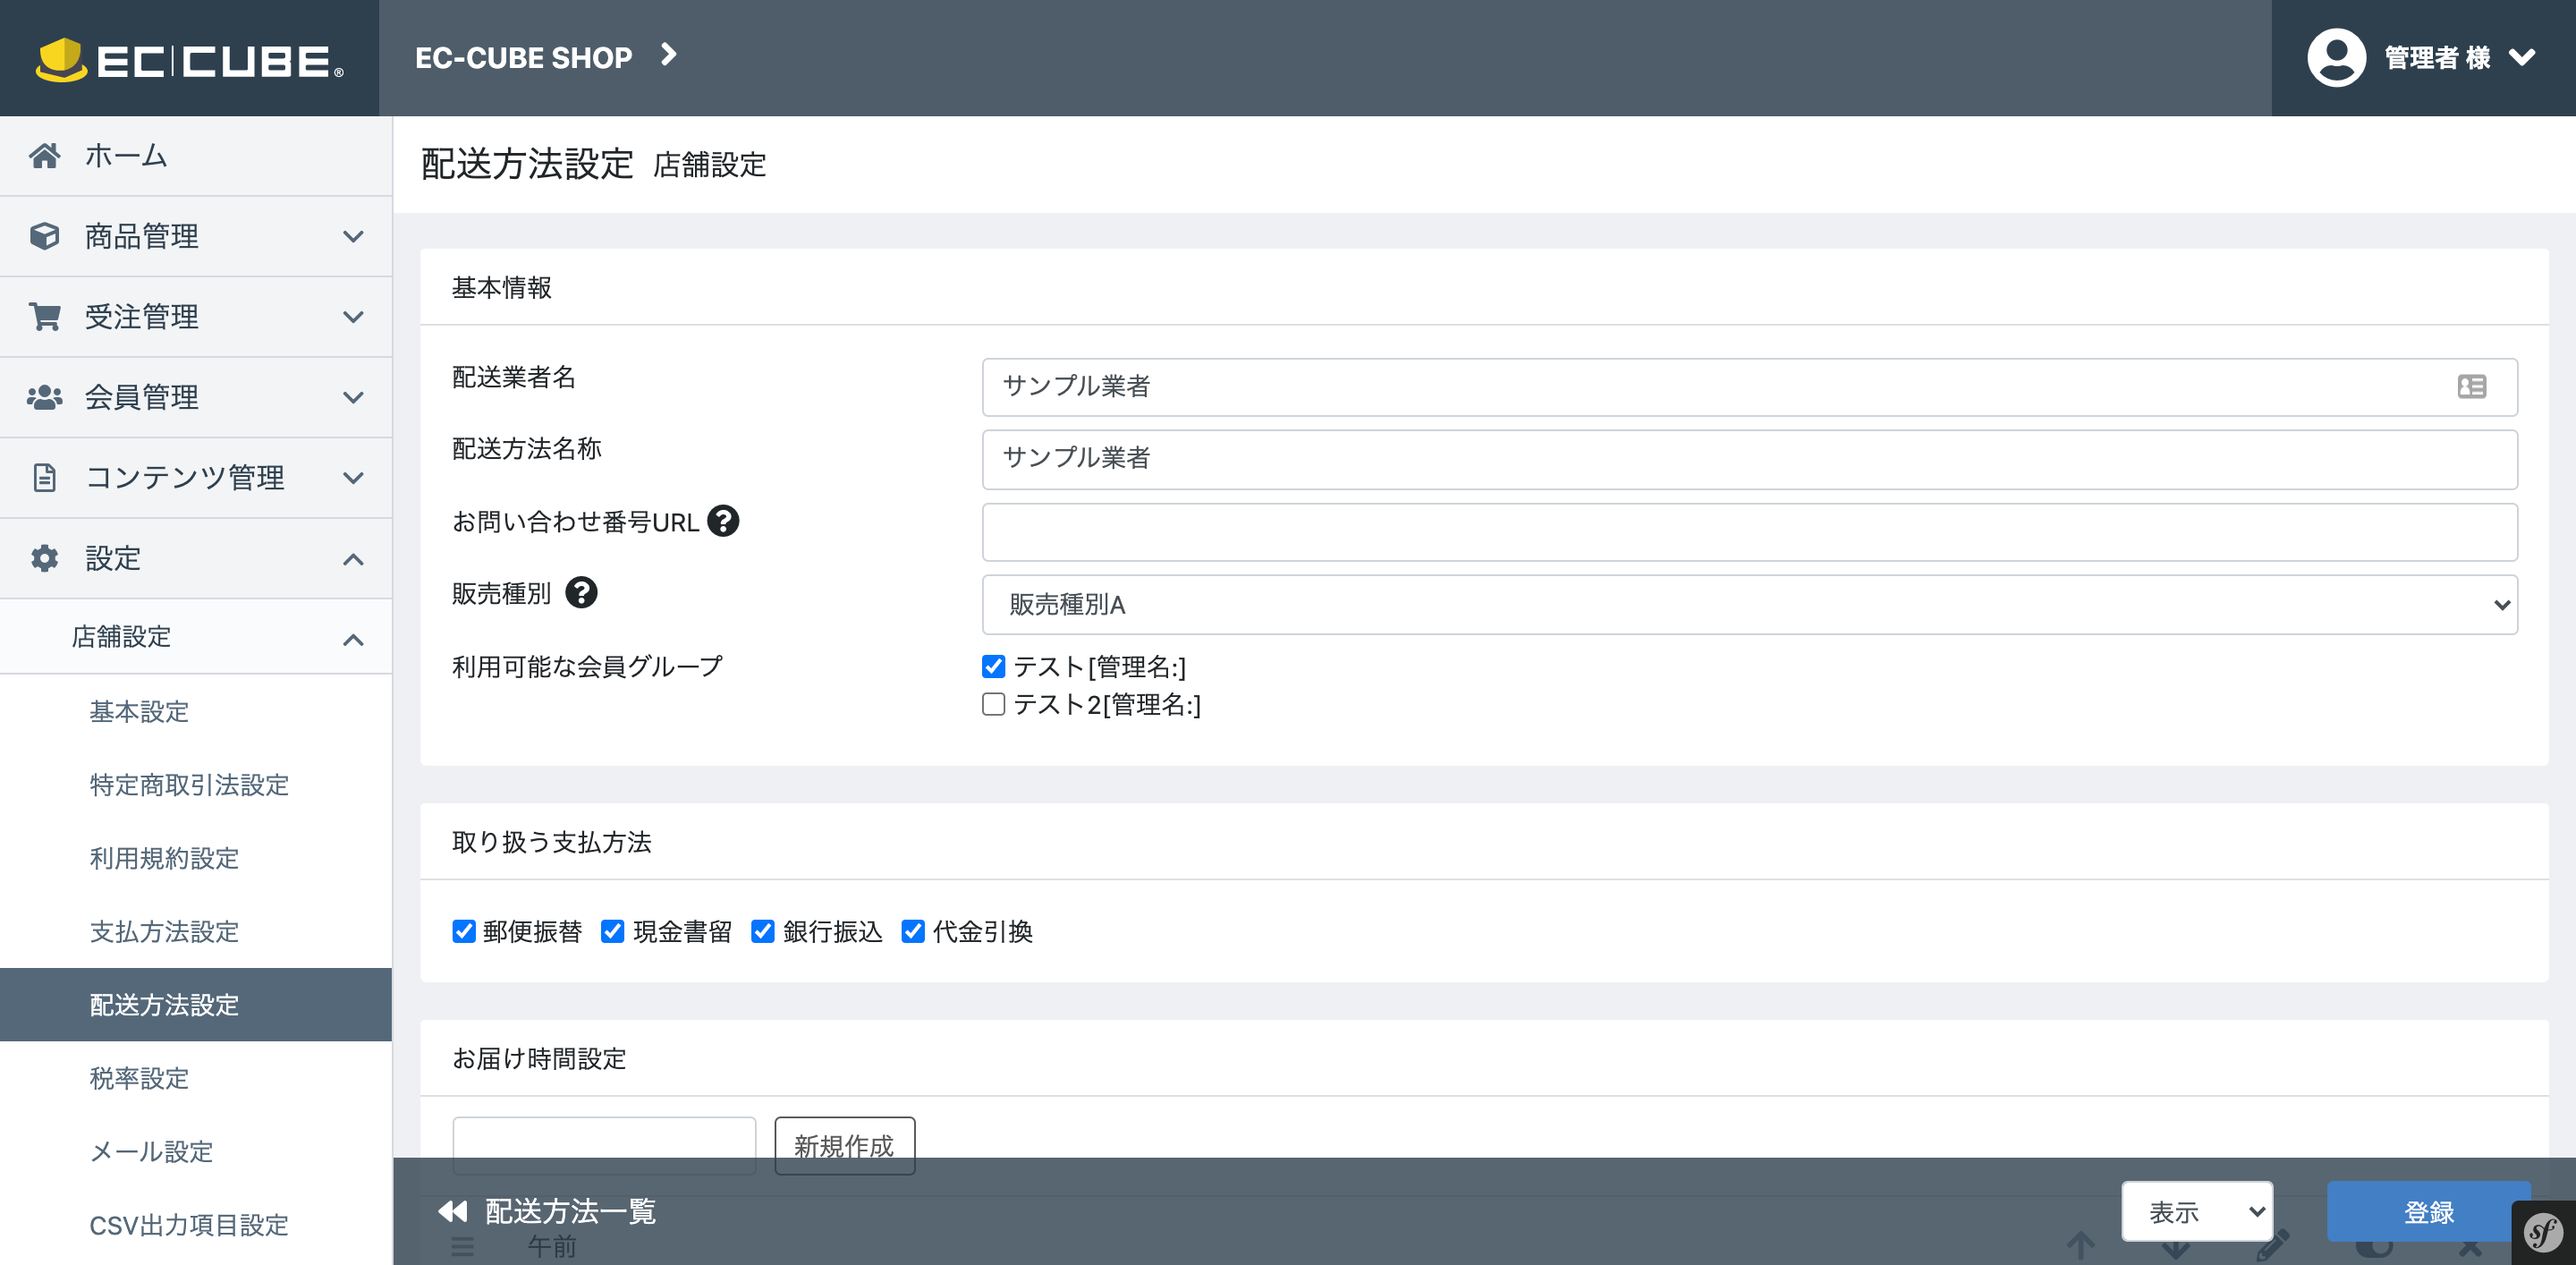The width and height of the screenshot is (2576, 1265).
Task: Click the 基本情報 section heading
Action: [x=501, y=287]
